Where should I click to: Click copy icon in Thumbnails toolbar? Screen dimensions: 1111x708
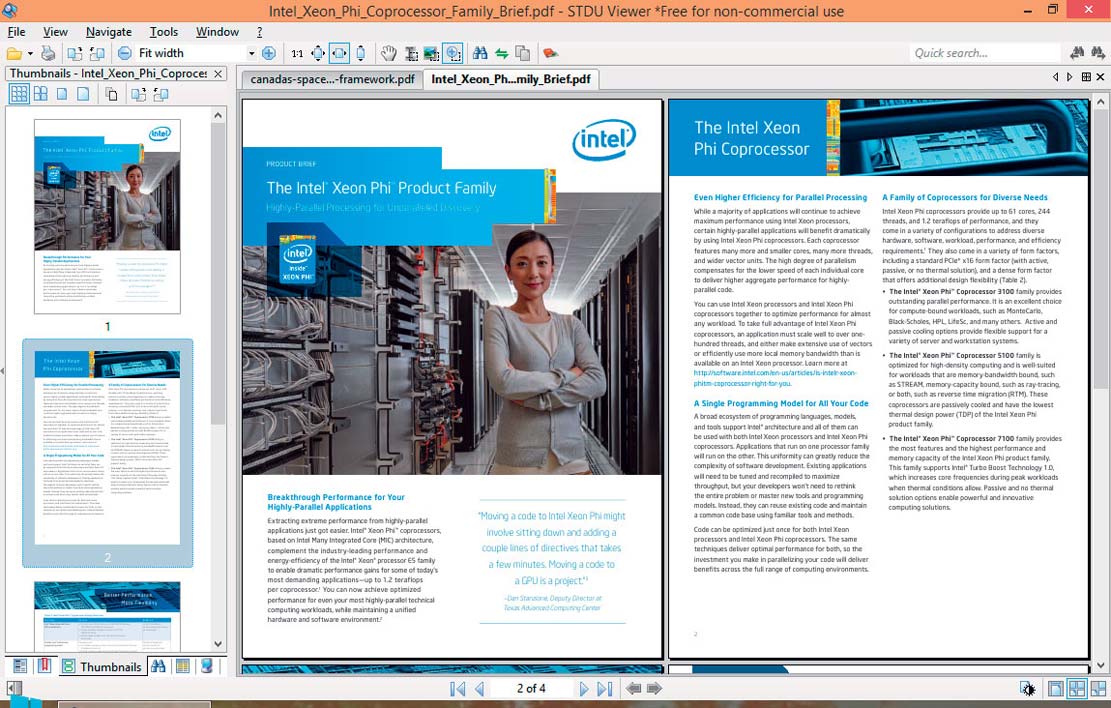[111, 94]
